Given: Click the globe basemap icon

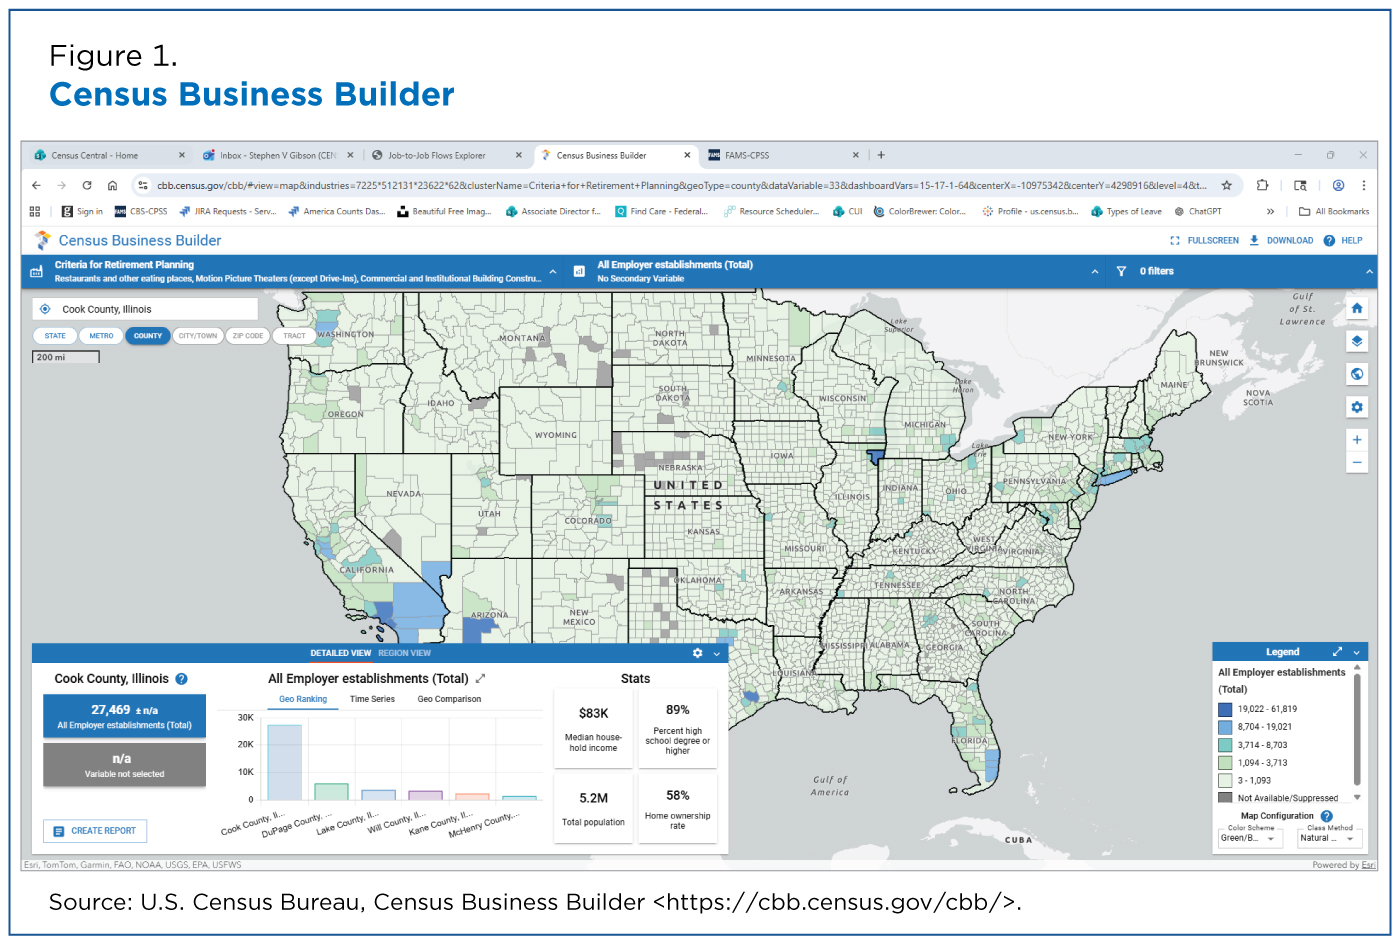Looking at the screenshot, I should (1357, 374).
